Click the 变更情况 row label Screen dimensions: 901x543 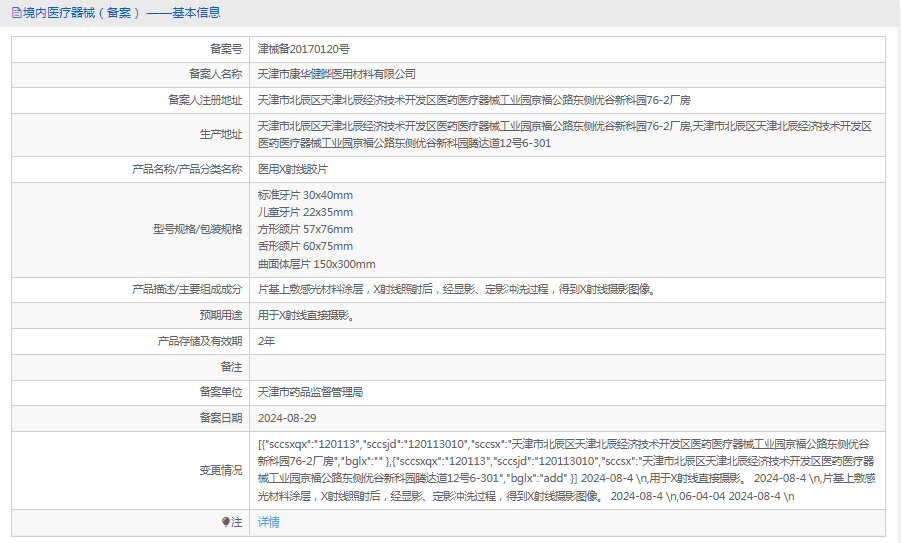coord(221,470)
